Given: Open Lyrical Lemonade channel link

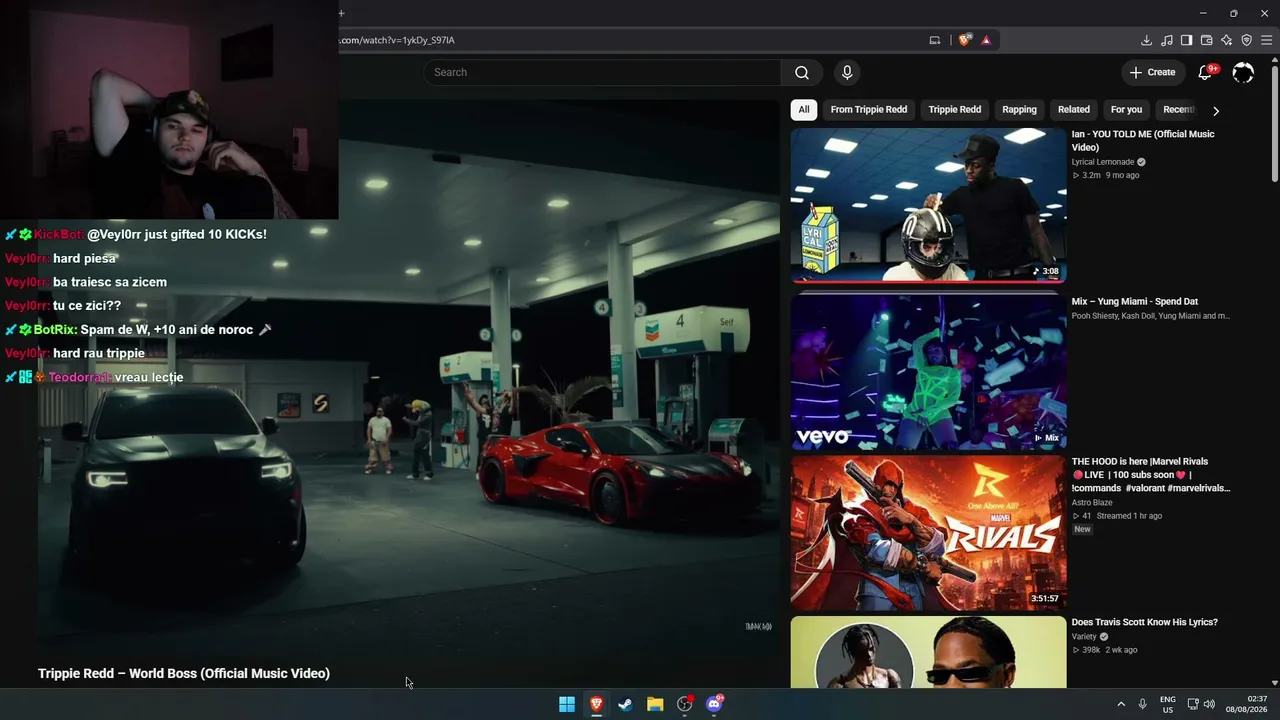Looking at the screenshot, I should pos(1103,162).
